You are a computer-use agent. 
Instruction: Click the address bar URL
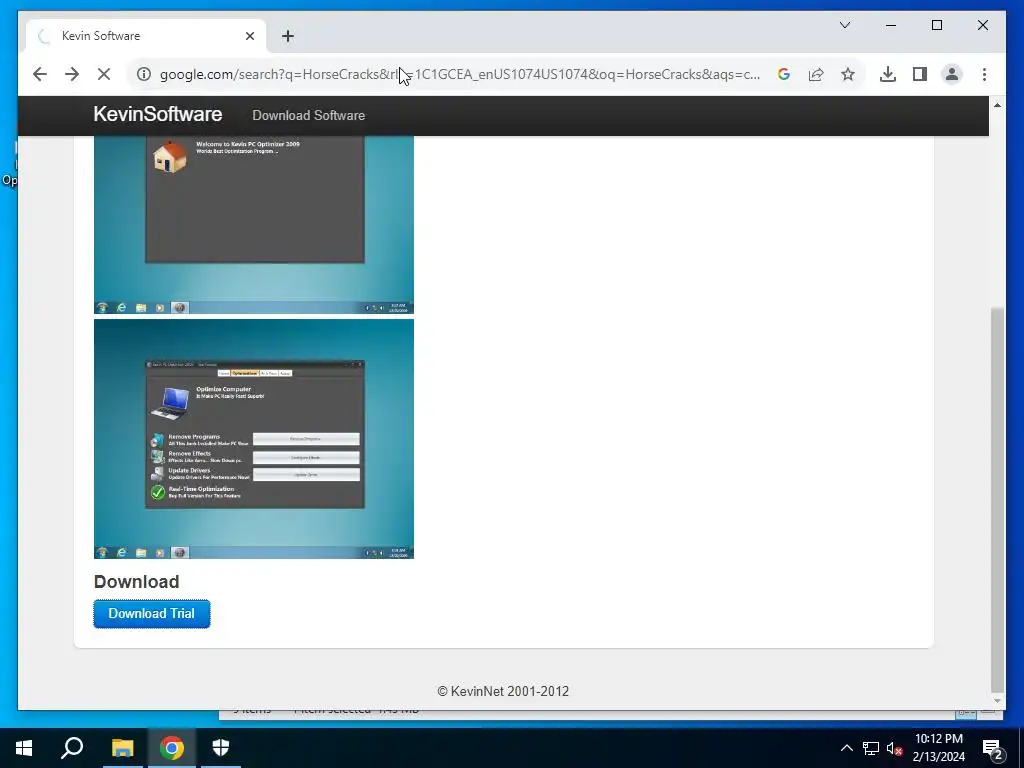pyautogui.click(x=460, y=74)
